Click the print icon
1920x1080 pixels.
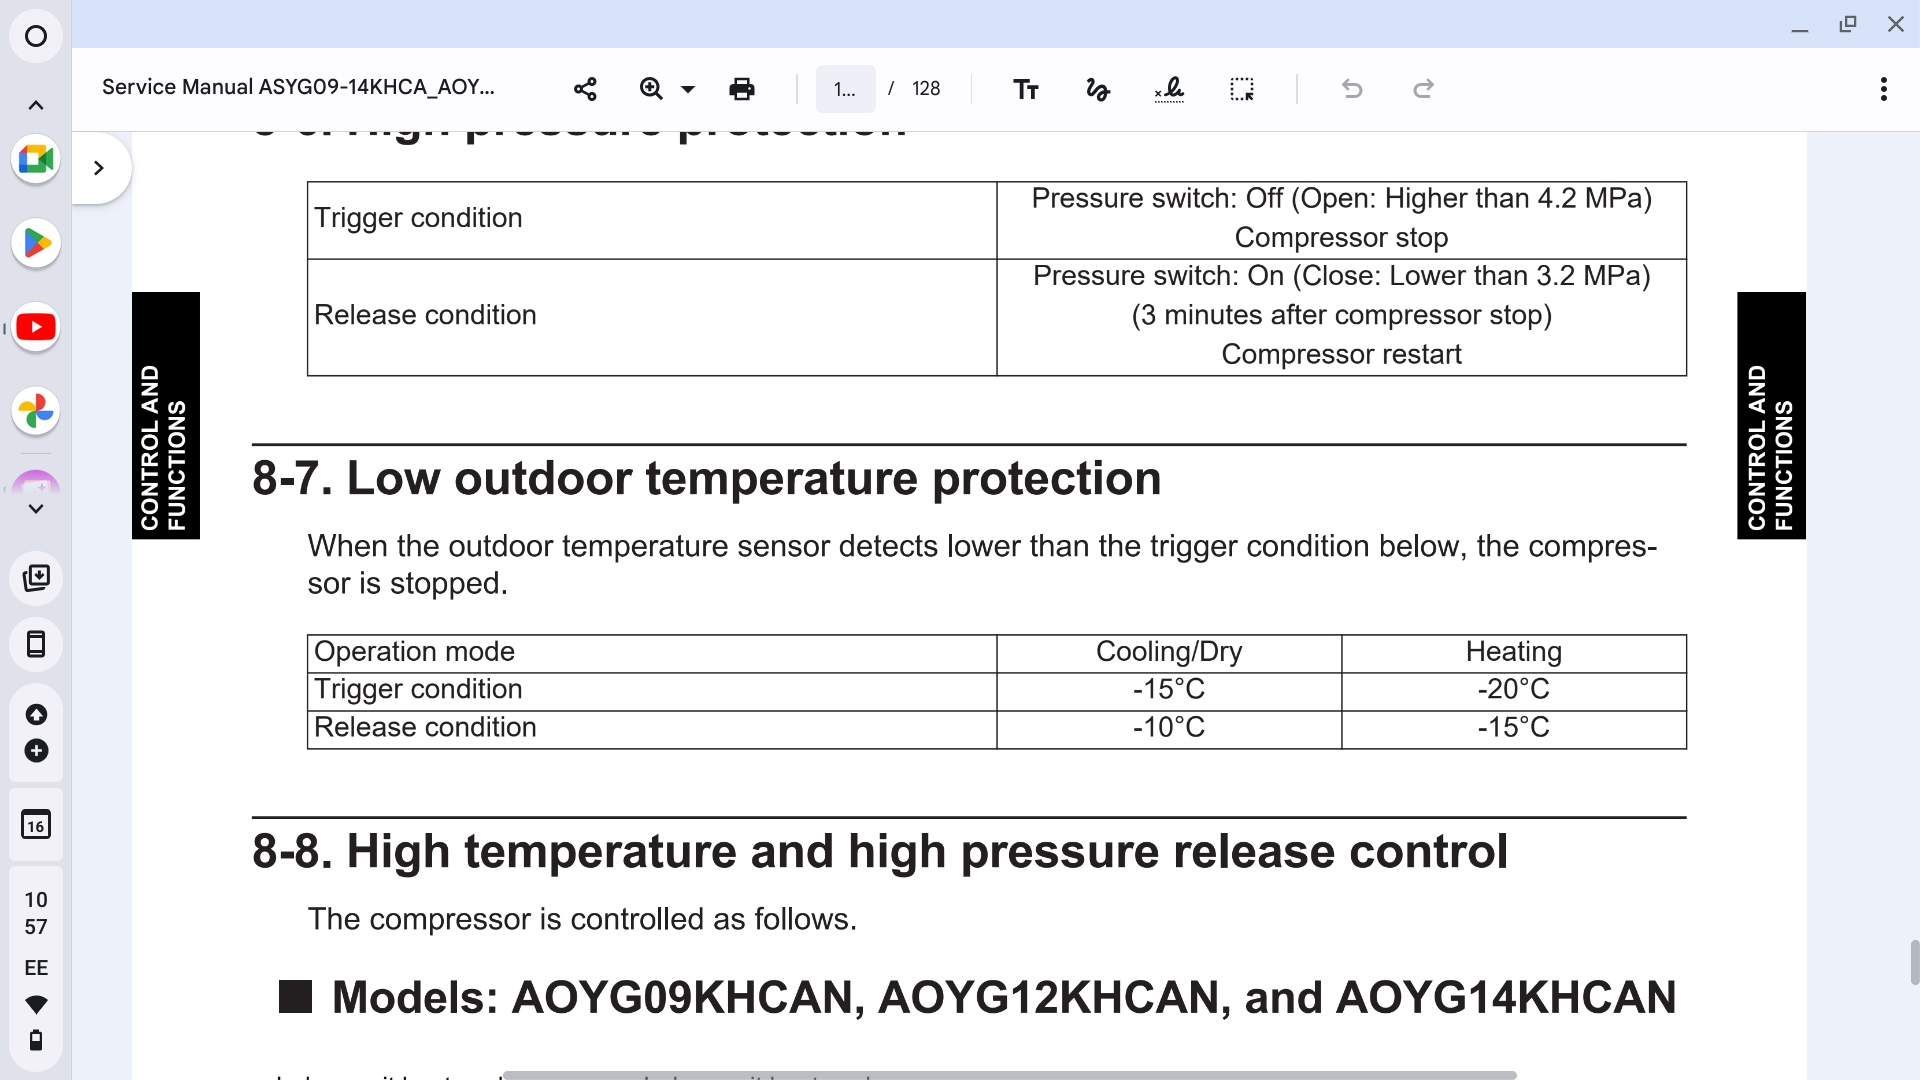click(x=741, y=89)
